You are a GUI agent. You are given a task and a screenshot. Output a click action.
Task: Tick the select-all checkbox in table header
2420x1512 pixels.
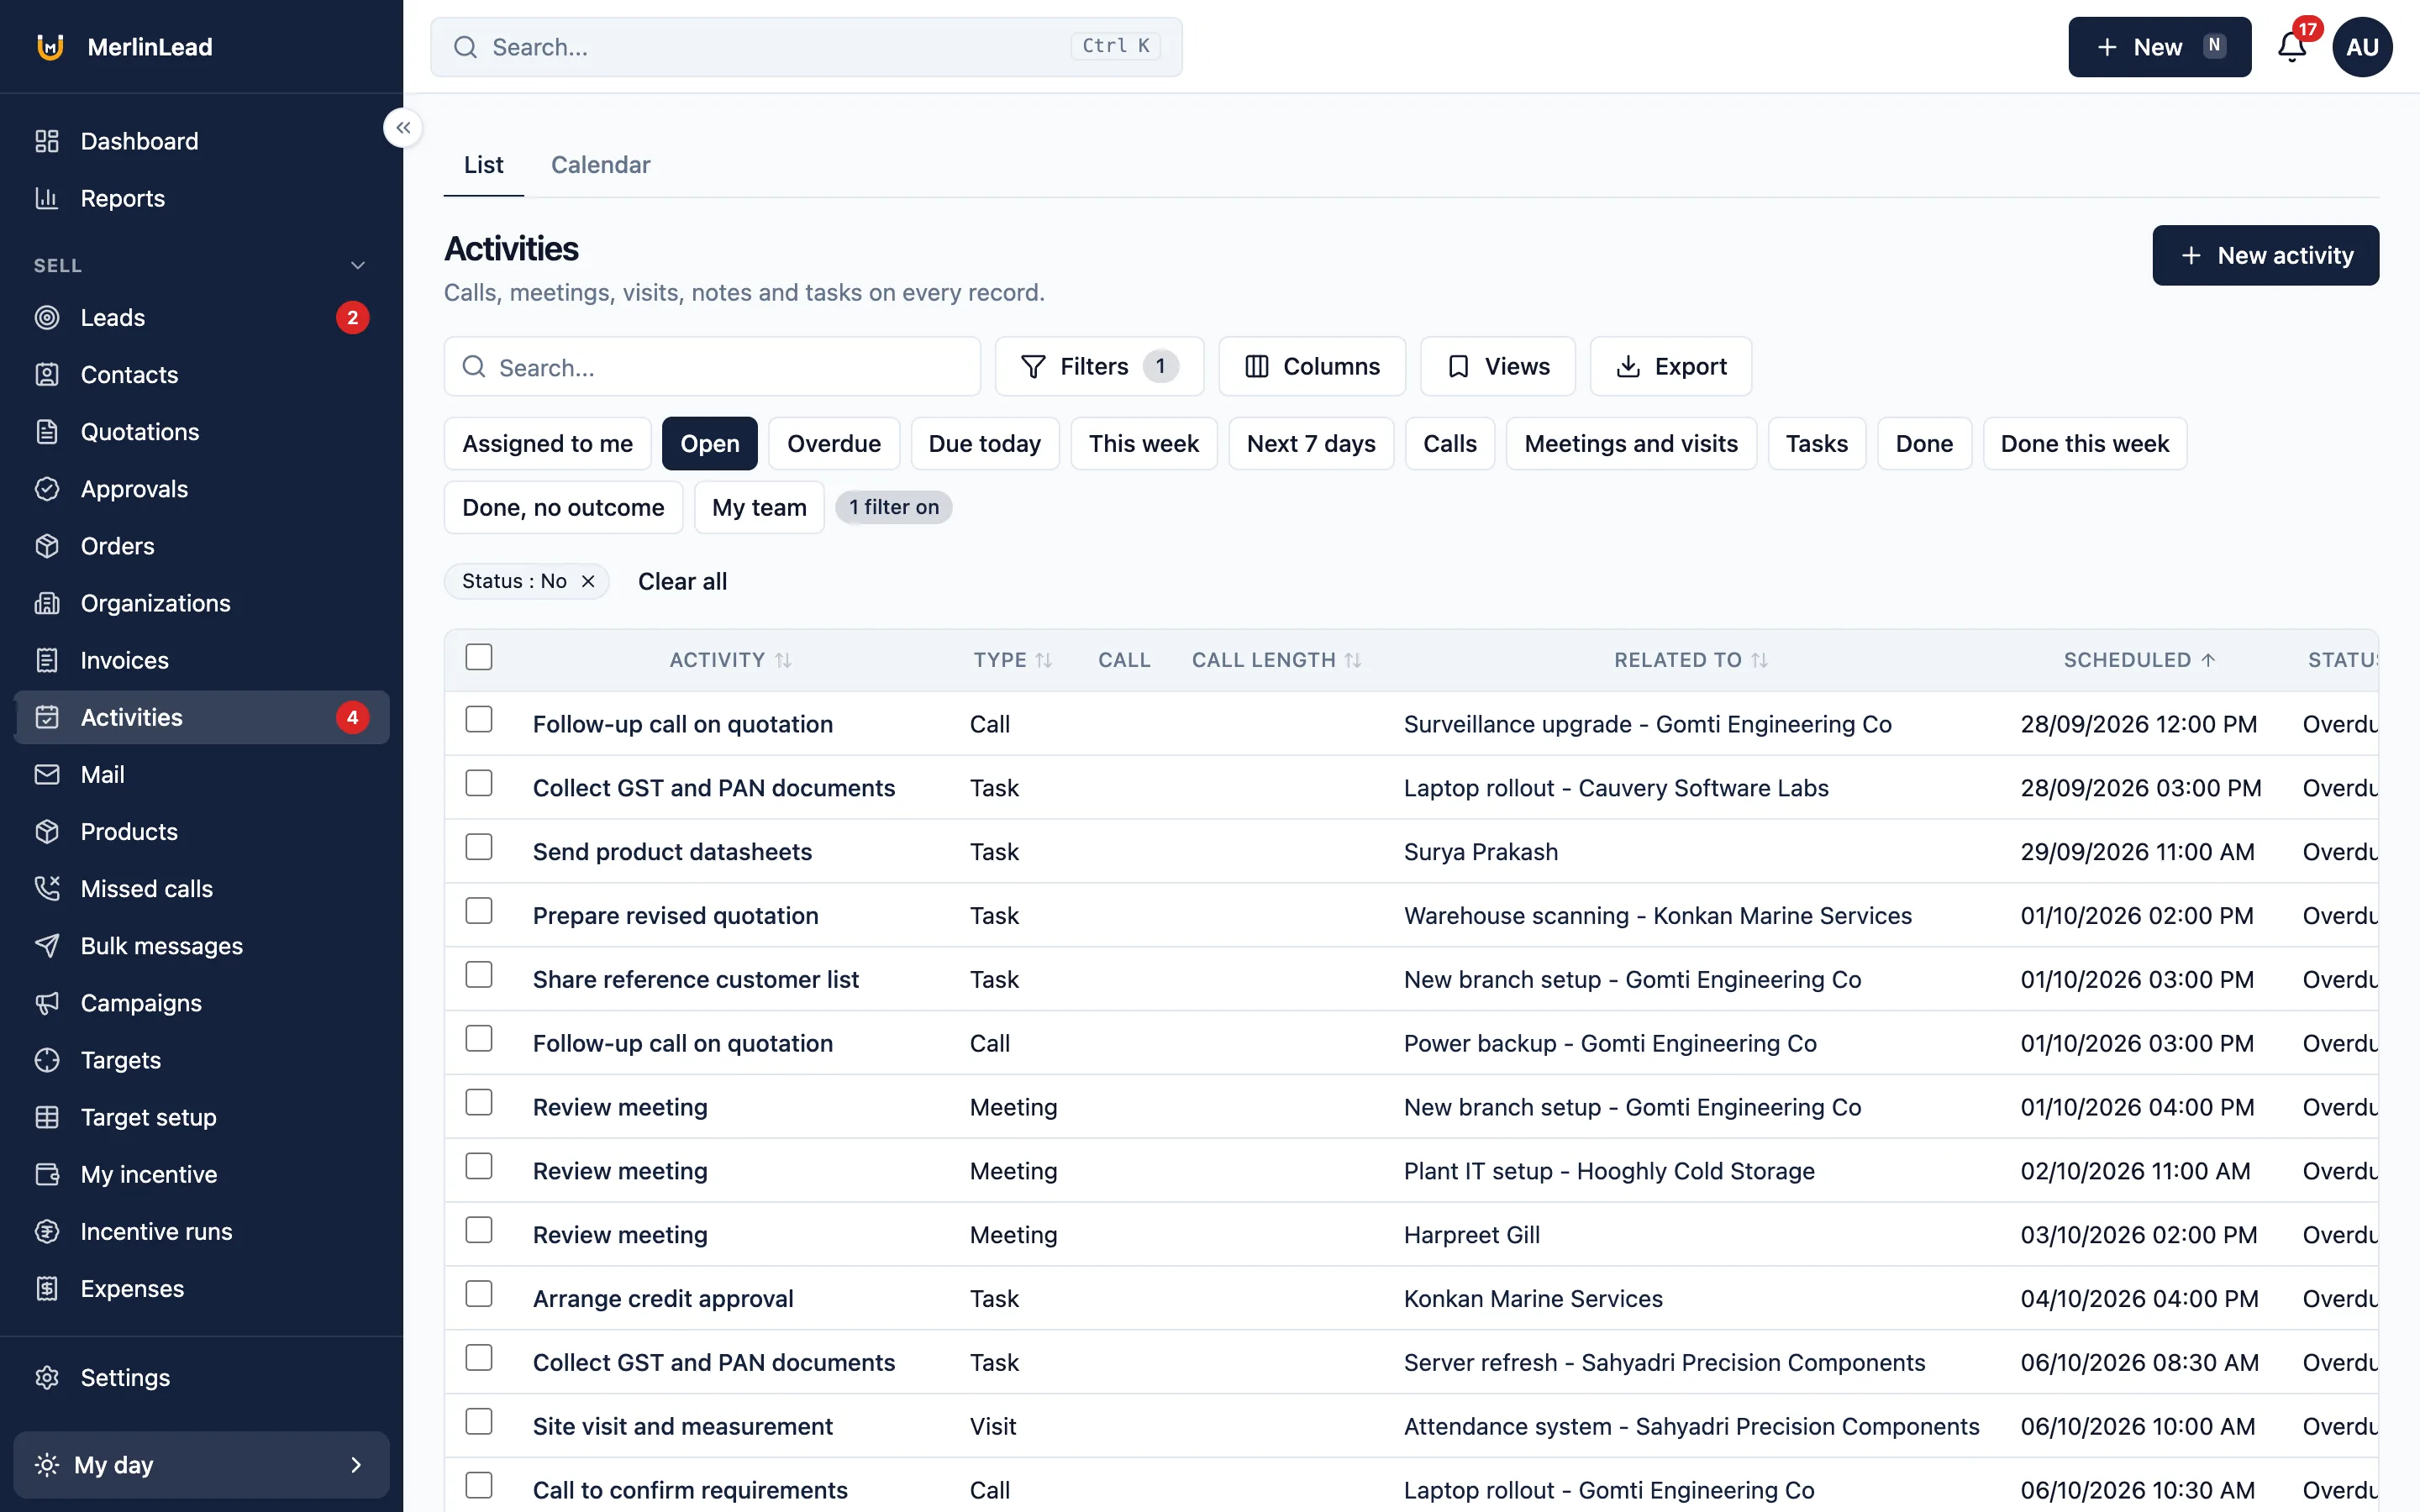point(479,657)
